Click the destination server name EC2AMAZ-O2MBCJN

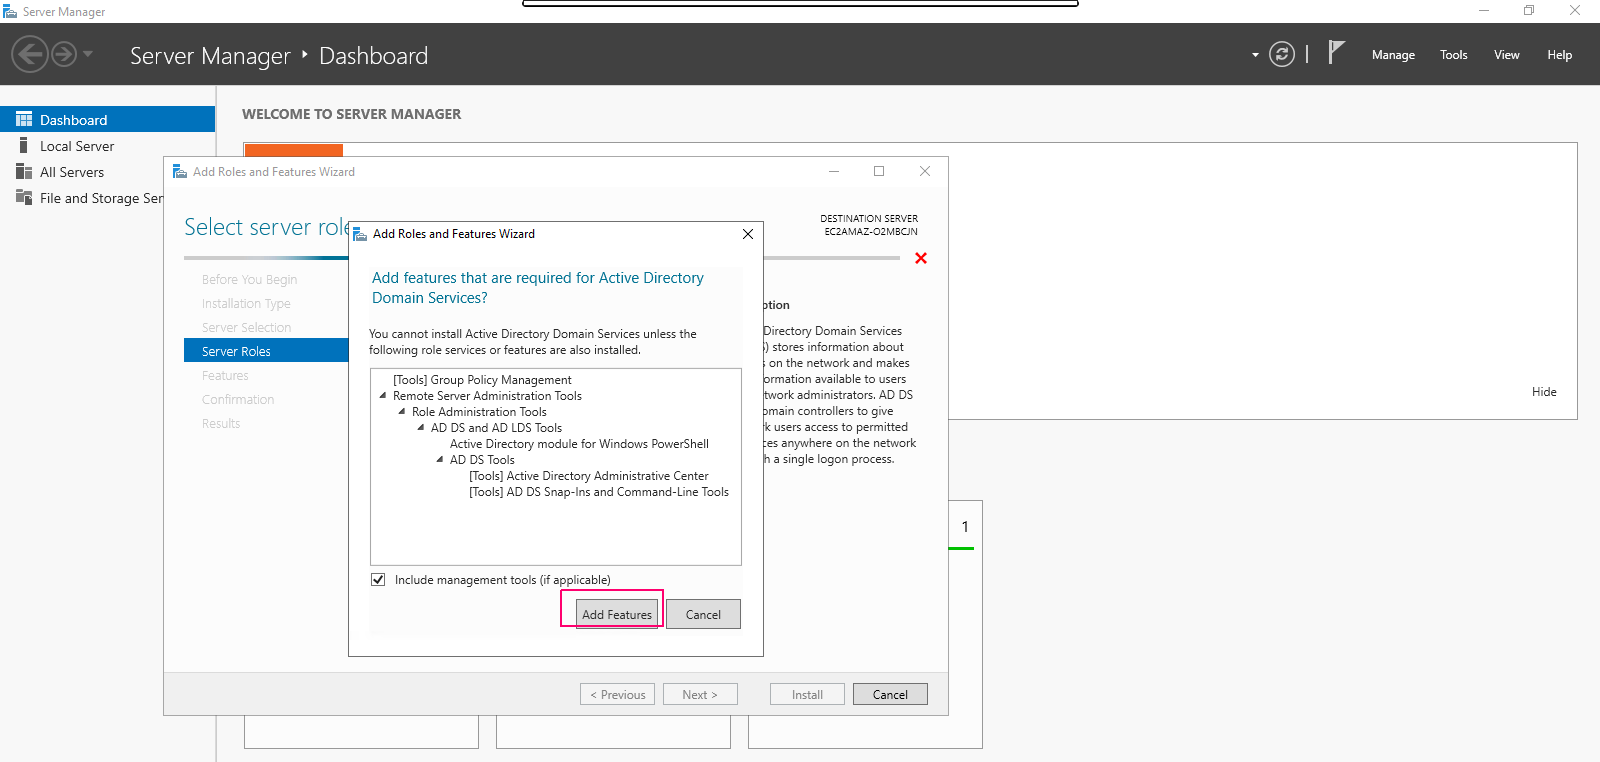(x=871, y=231)
